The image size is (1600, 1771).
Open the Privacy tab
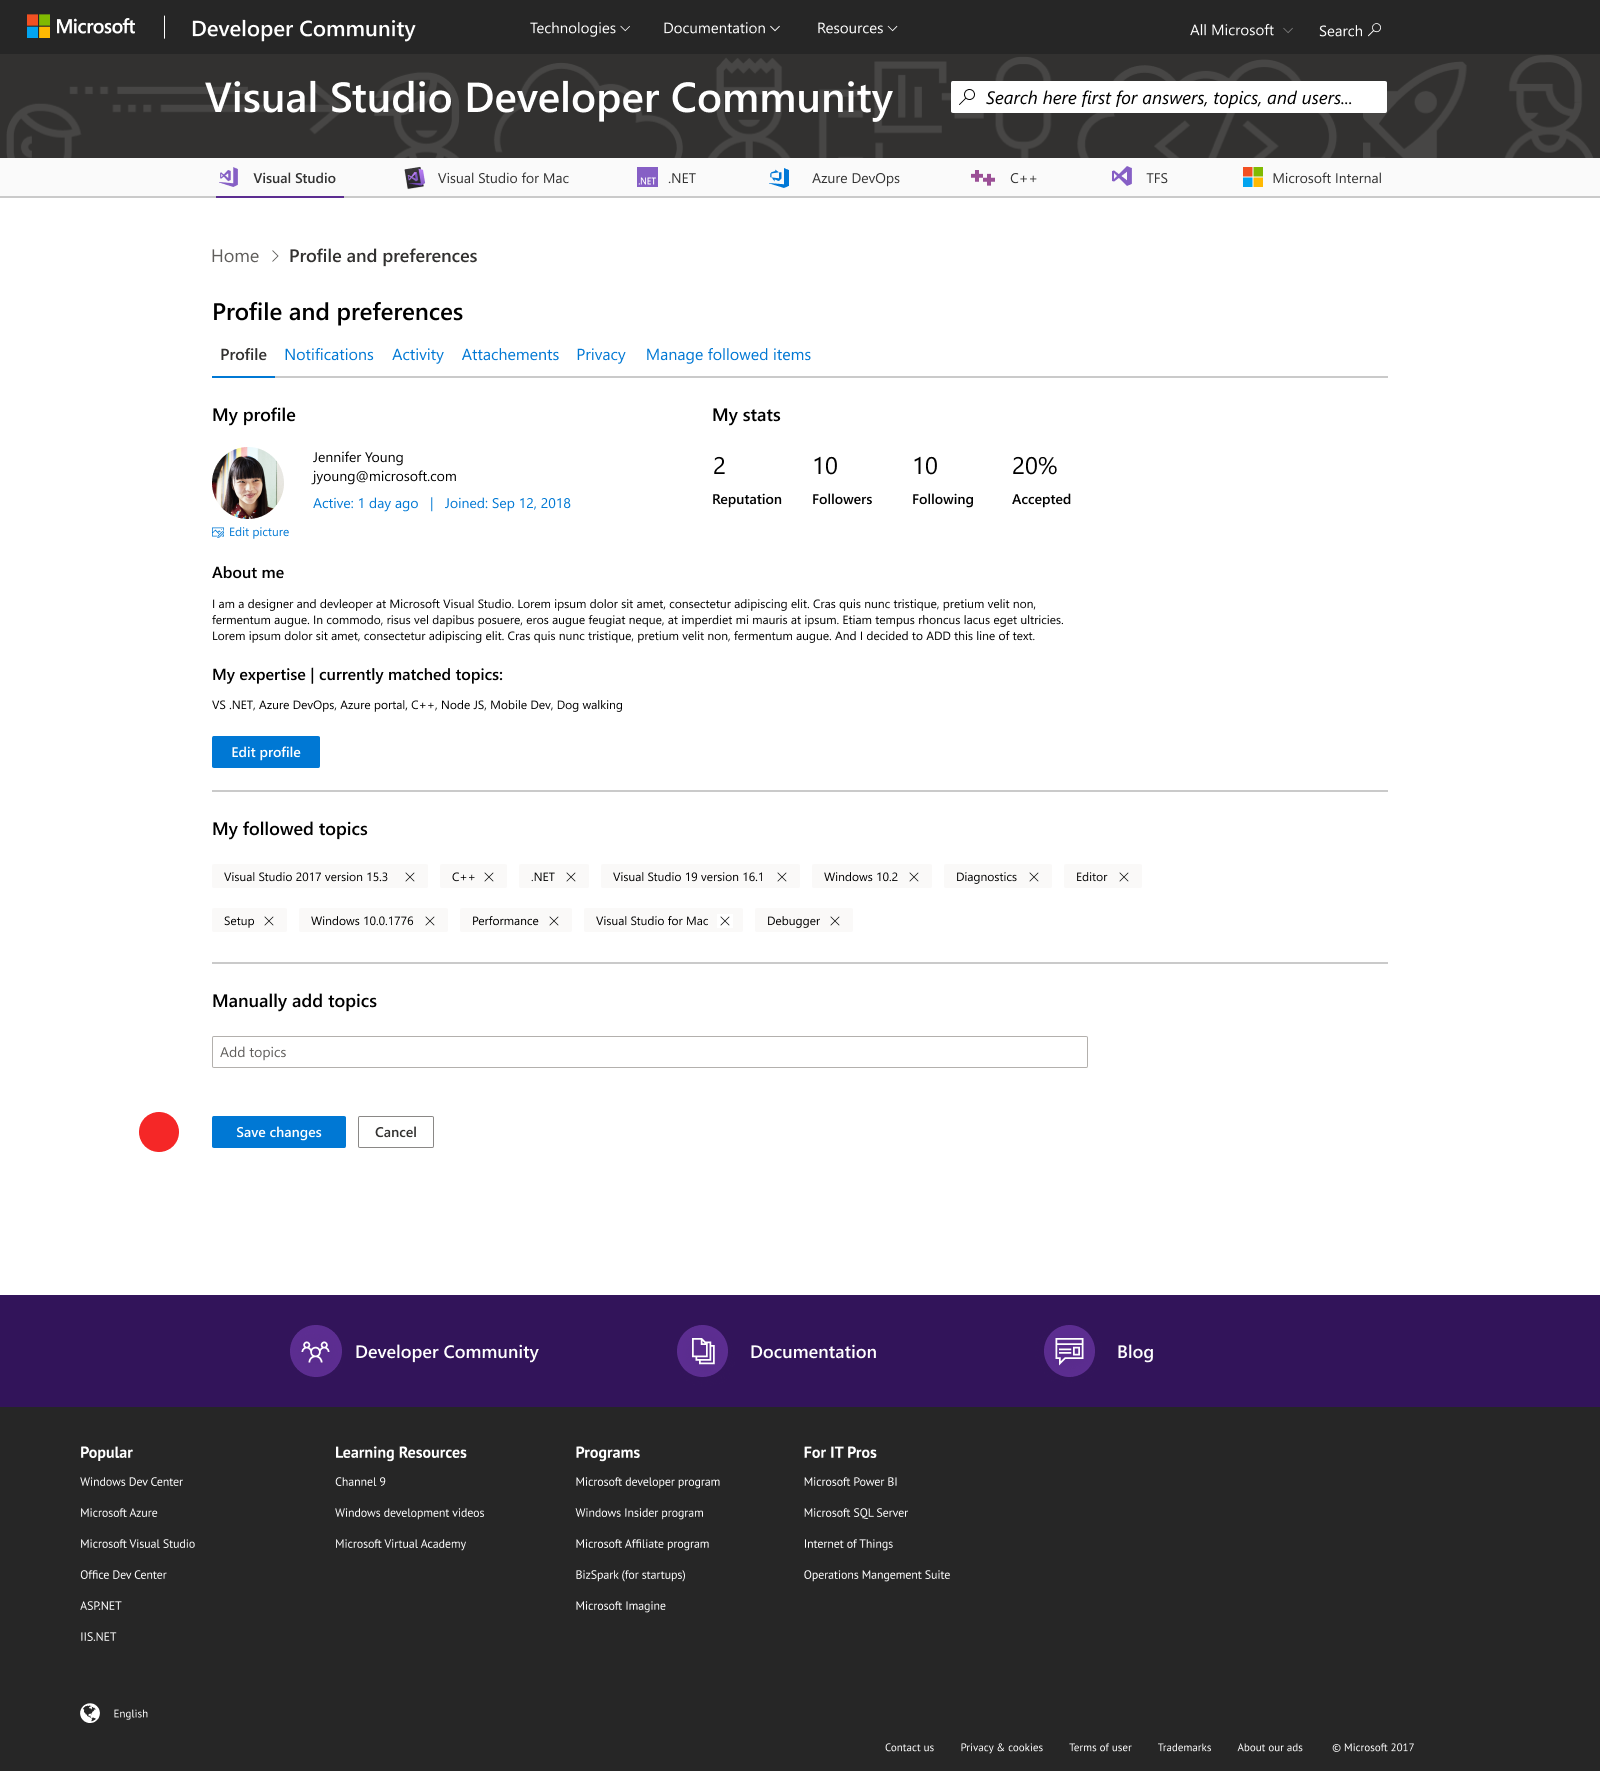(x=601, y=355)
